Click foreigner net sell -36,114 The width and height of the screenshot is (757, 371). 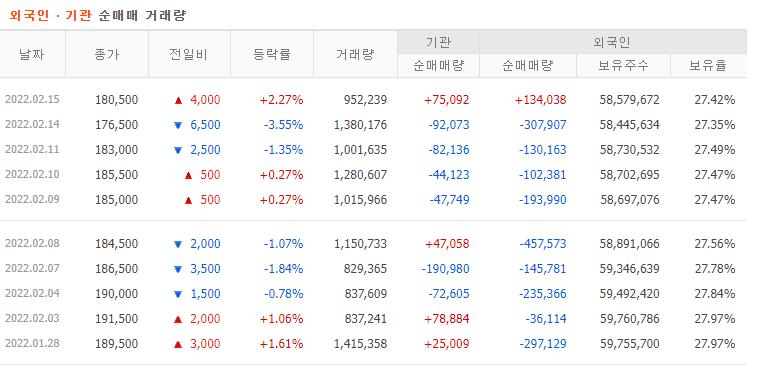point(546,319)
